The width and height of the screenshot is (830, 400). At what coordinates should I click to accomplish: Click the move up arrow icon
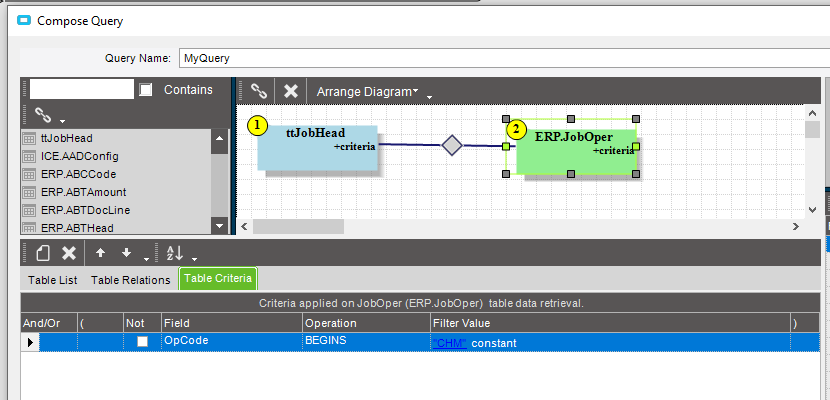pos(100,253)
